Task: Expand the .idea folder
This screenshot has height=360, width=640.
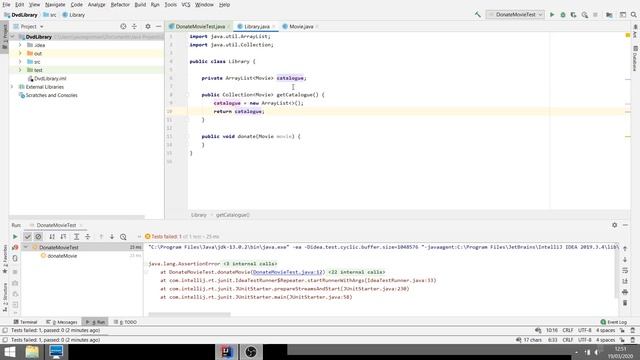Action: (20, 45)
